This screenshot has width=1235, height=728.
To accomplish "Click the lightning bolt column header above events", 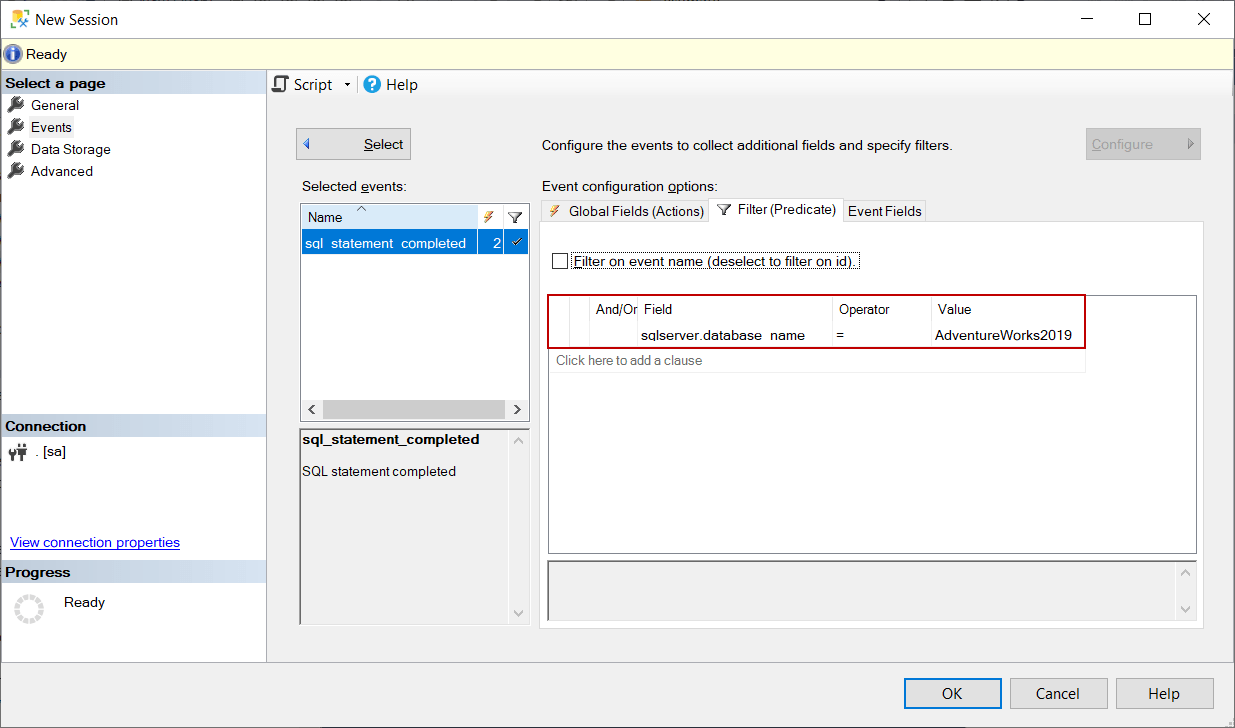I will click(489, 216).
